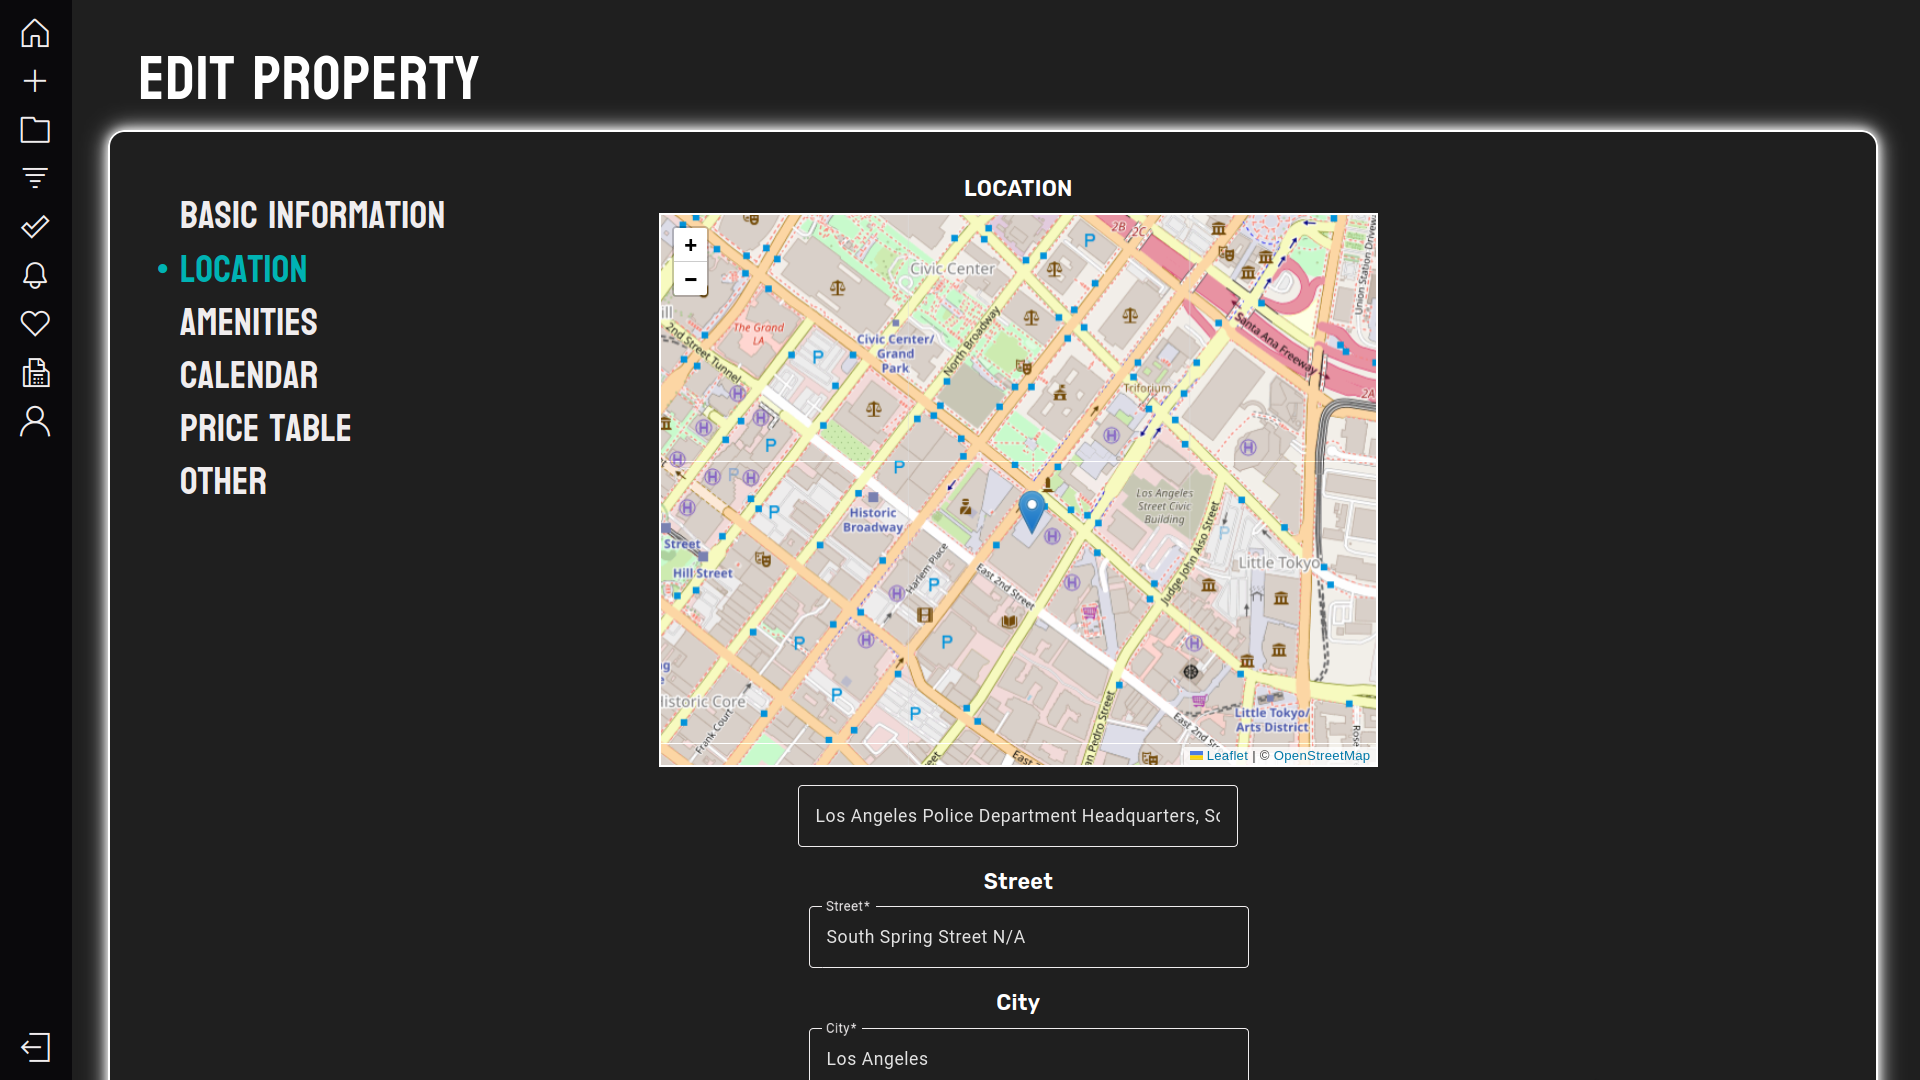
Task: Click the home icon in sidebar
Action: 35,33
